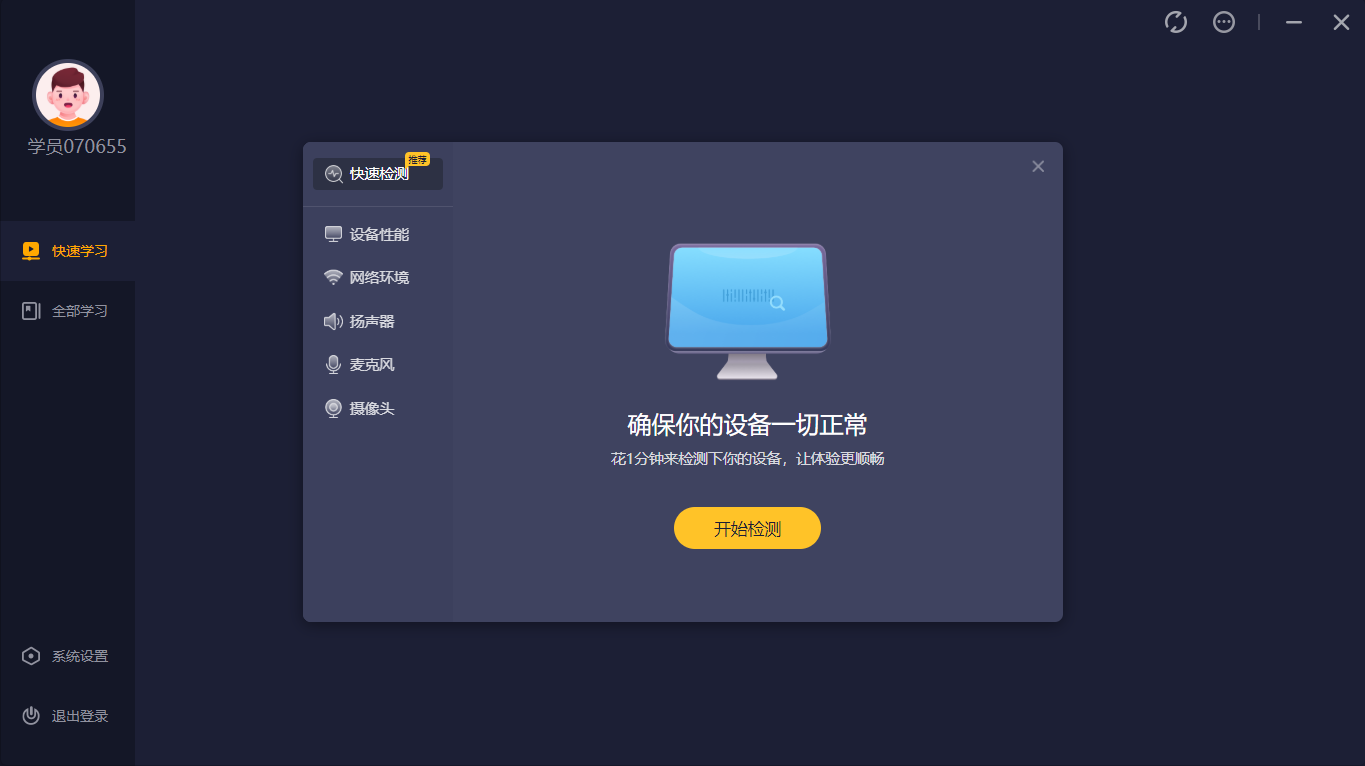
Task: Click the blue monitor illustration
Action: tap(747, 311)
